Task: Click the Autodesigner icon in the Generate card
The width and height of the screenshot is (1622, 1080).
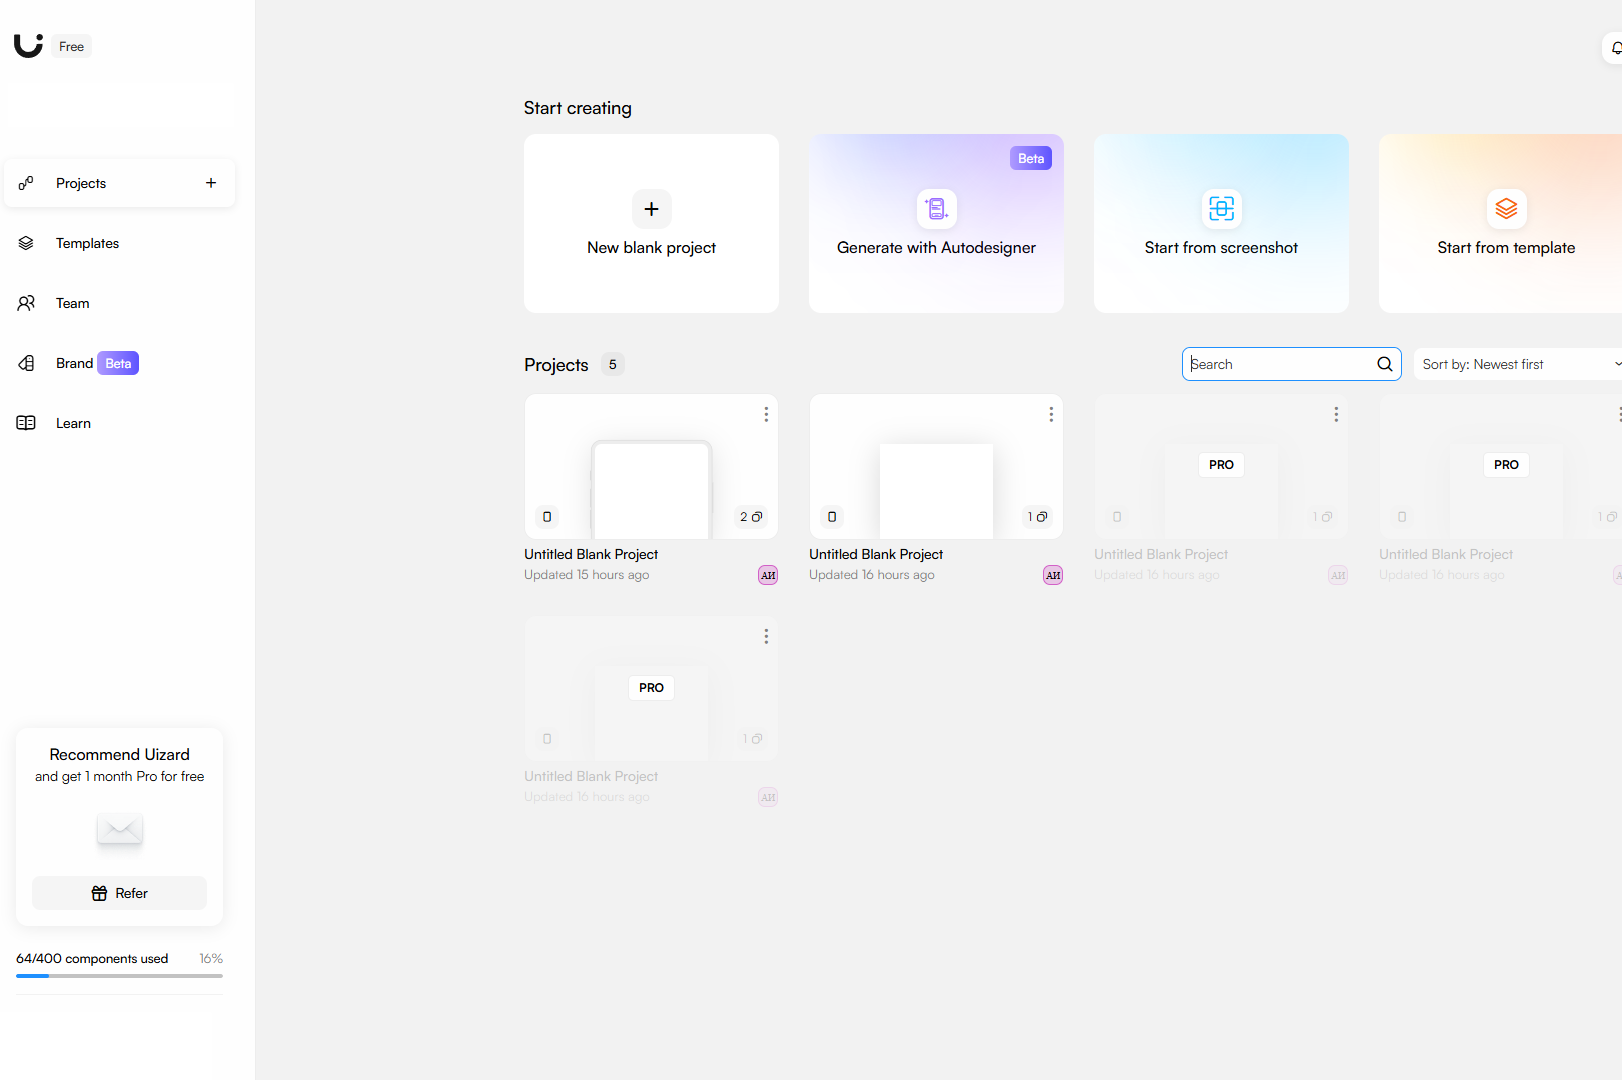Action: (936, 209)
